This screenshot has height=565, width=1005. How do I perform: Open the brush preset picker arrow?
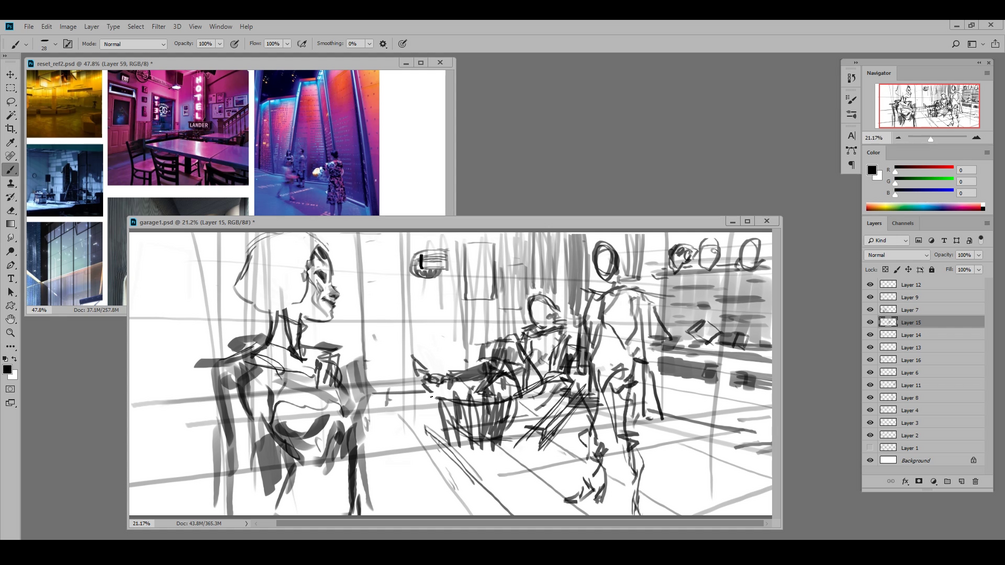(x=55, y=44)
